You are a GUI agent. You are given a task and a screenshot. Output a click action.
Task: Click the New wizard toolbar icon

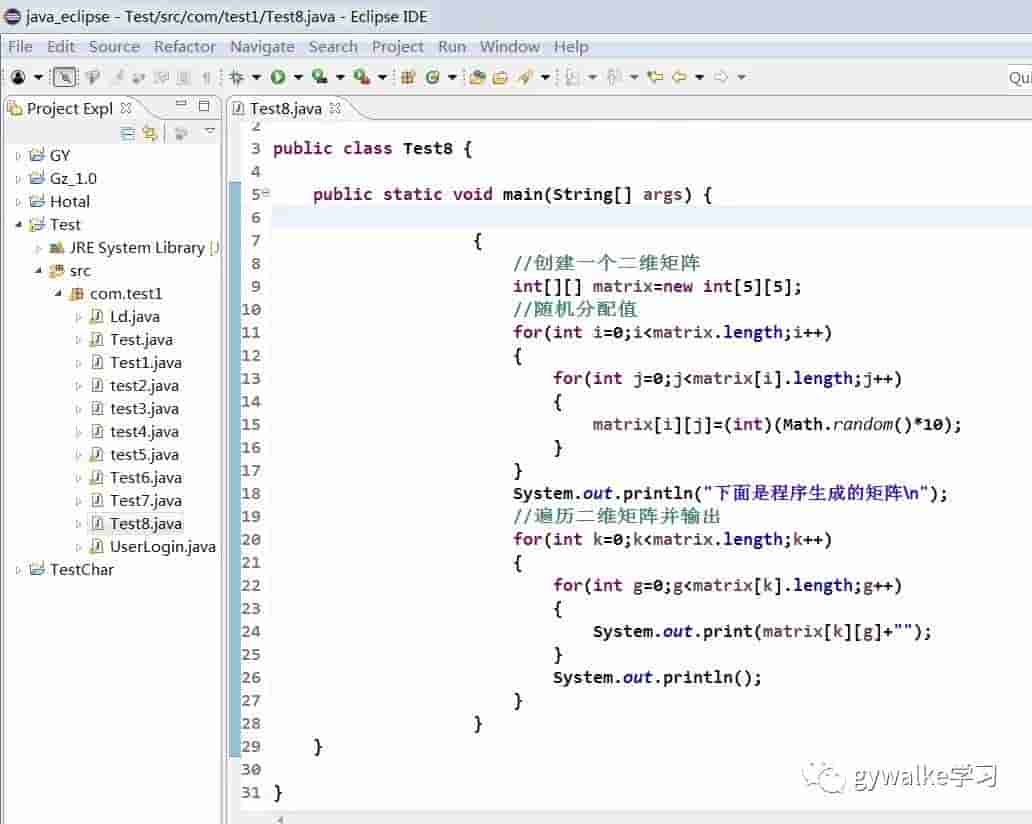pos(18,77)
